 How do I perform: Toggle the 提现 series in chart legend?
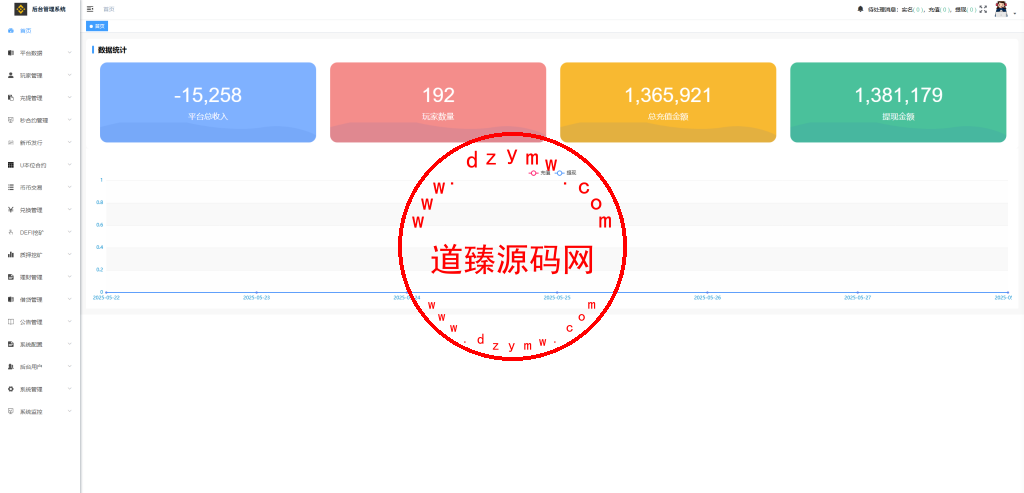566,173
